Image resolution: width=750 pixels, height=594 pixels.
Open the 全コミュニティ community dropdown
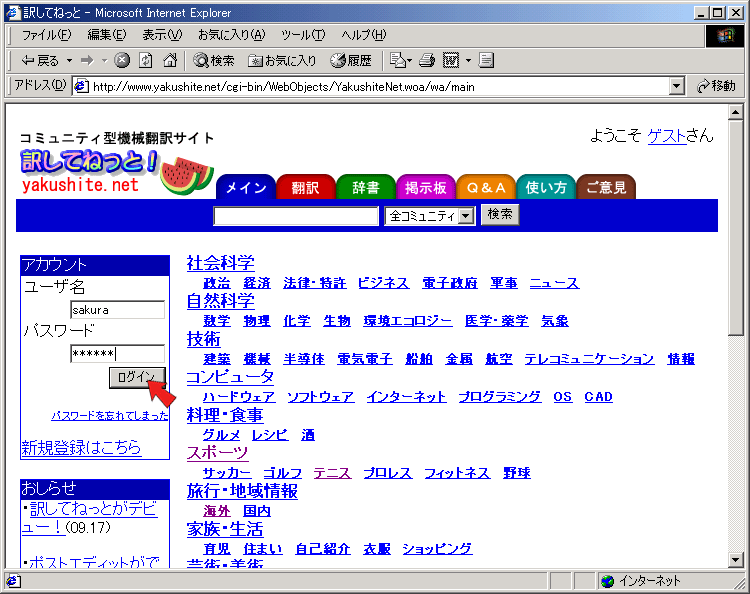pos(430,216)
